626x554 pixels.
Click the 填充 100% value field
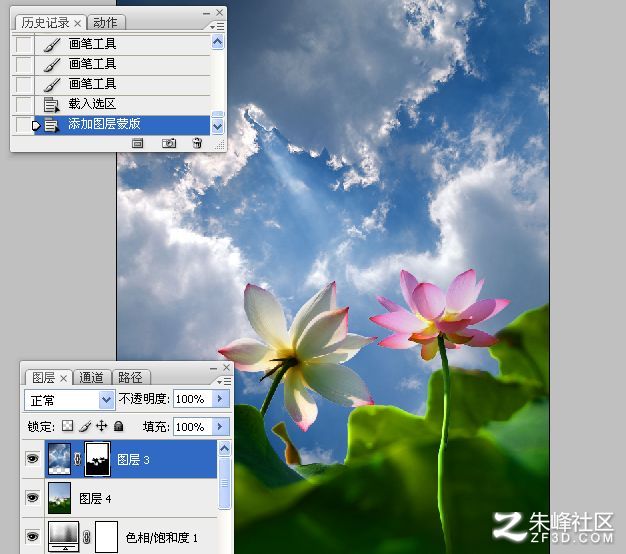(192, 427)
